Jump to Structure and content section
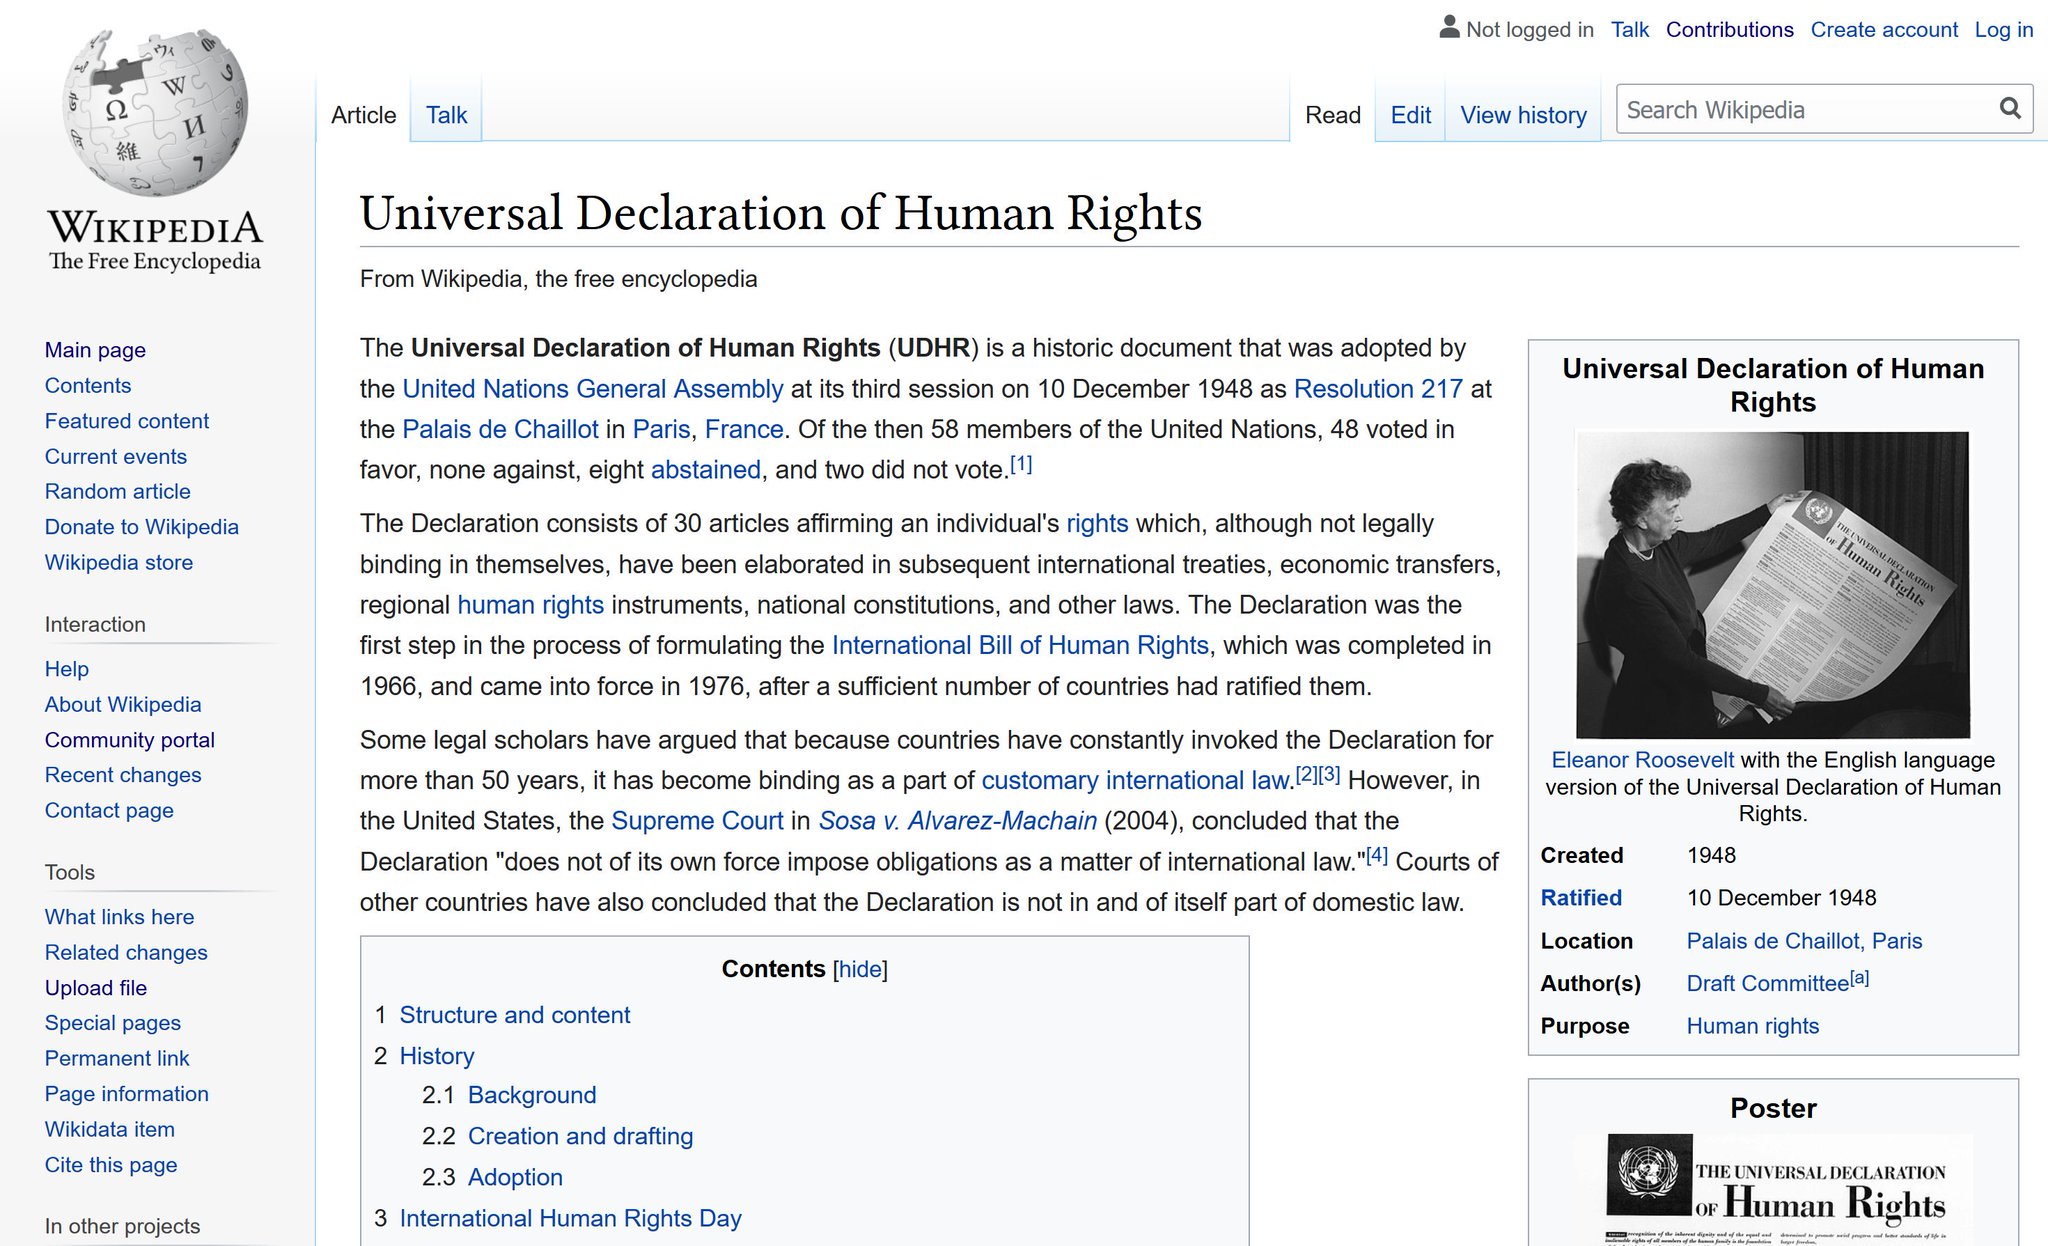The width and height of the screenshot is (2048, 1246). click(x=514, y=1015)
